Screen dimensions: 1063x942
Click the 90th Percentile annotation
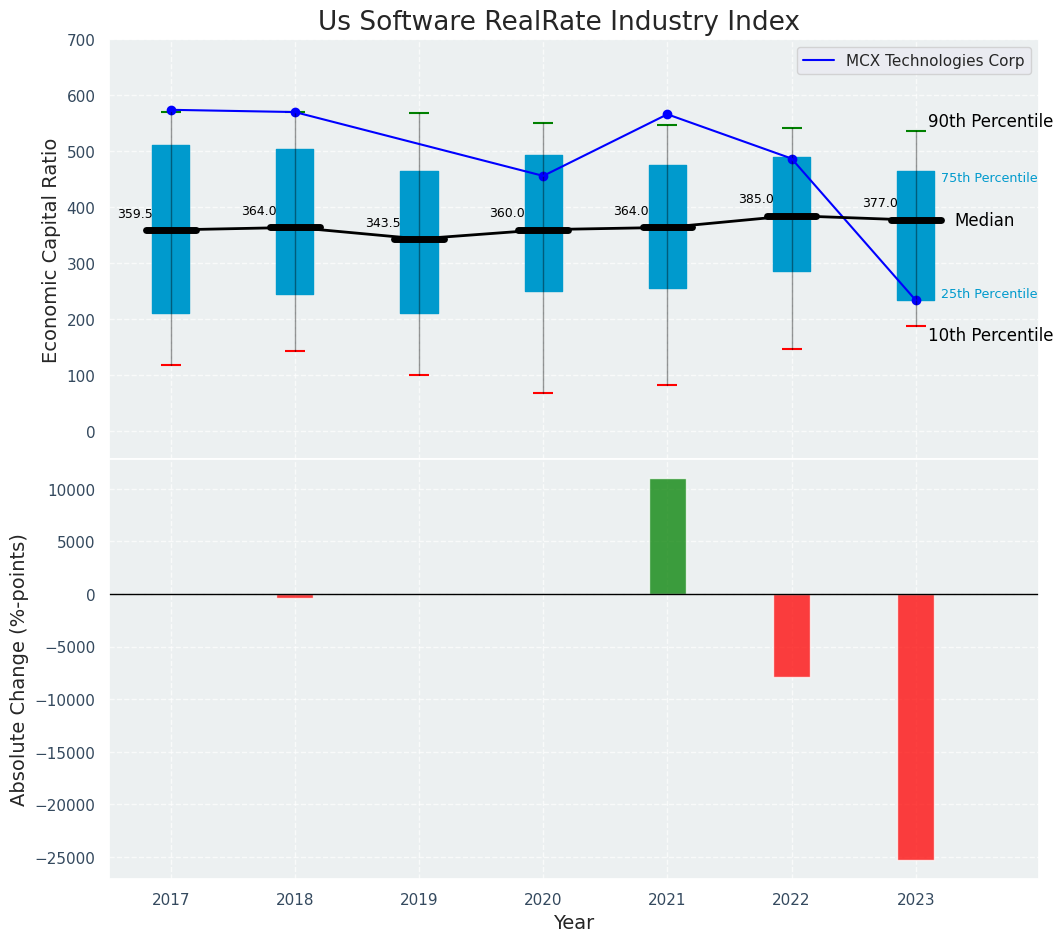coord(989,122)
